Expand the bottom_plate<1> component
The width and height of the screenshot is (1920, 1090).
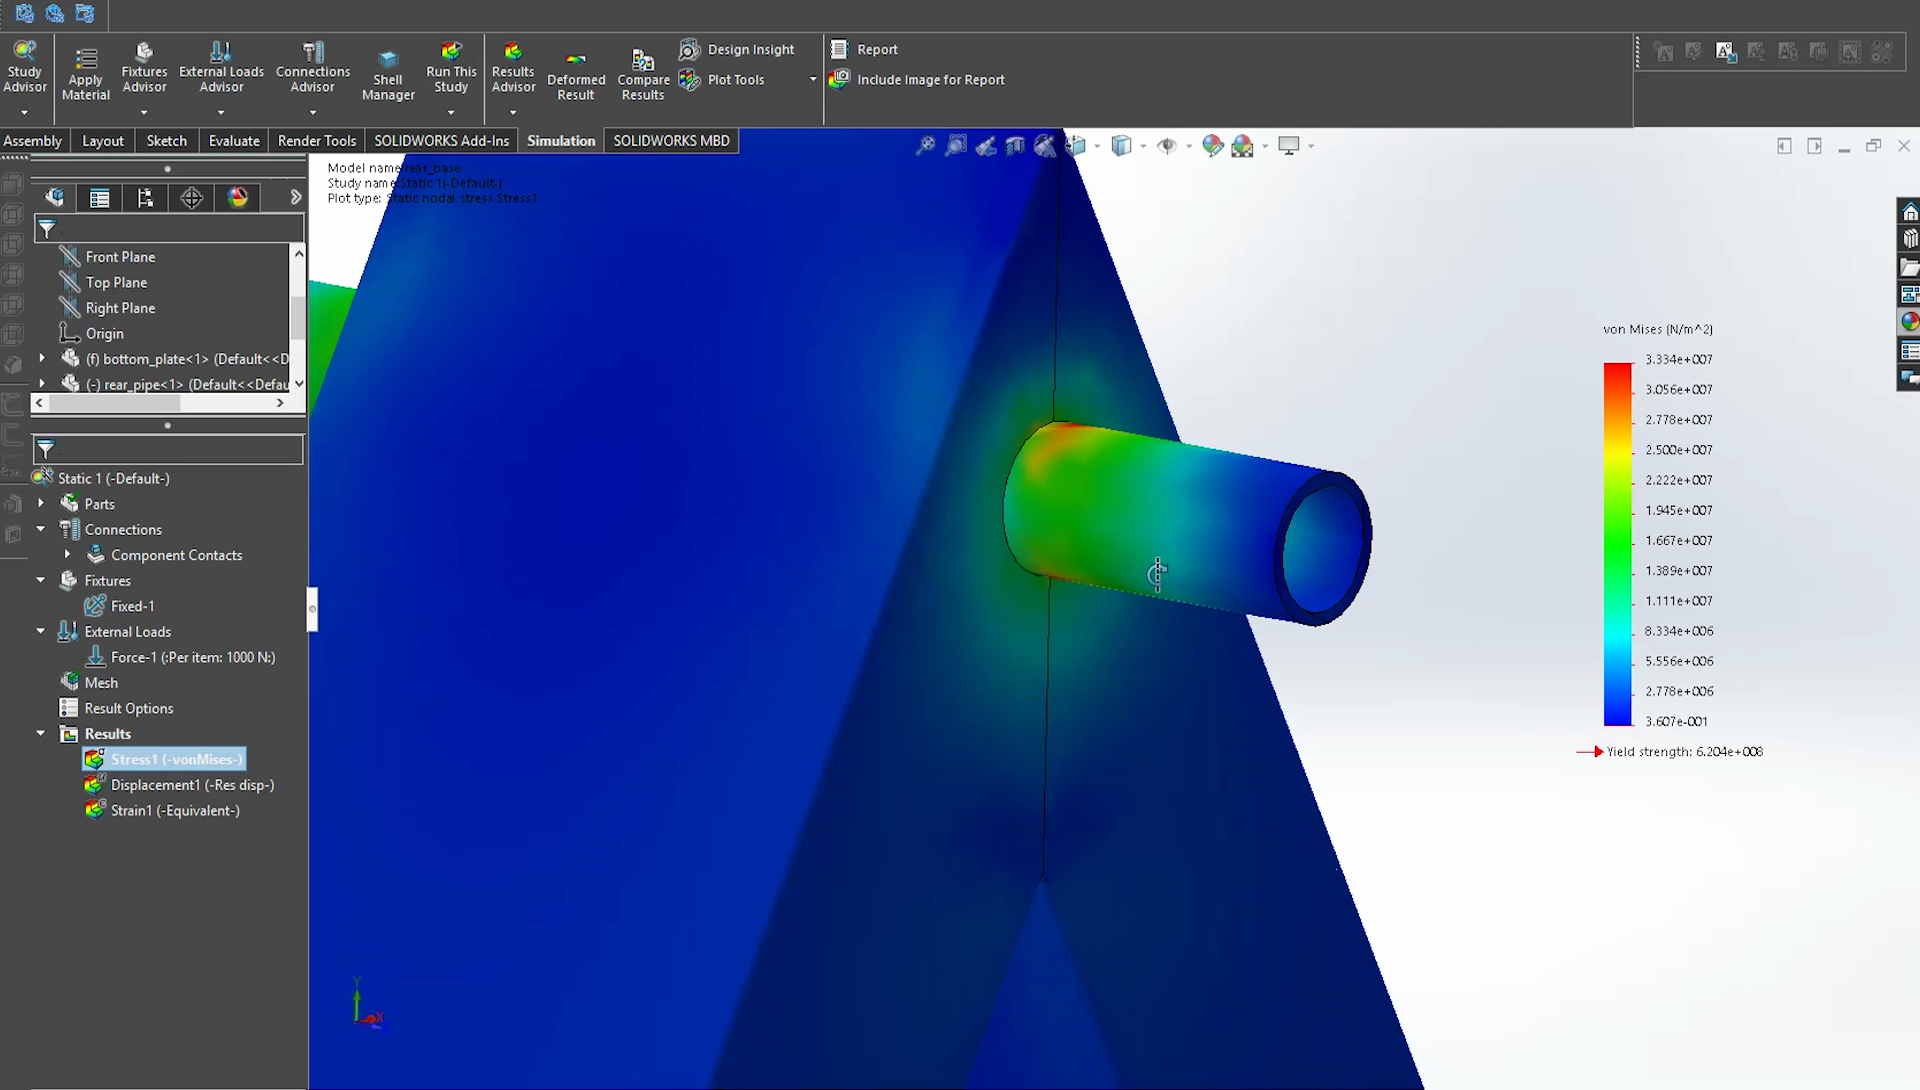click(42, 358)
